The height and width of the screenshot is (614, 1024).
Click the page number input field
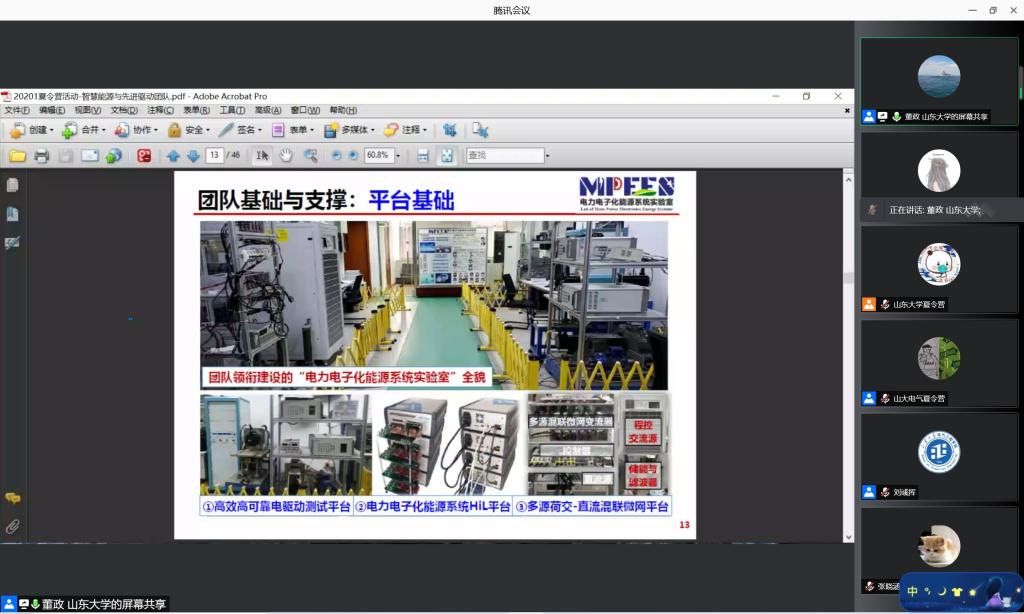(x=214, y=156)
